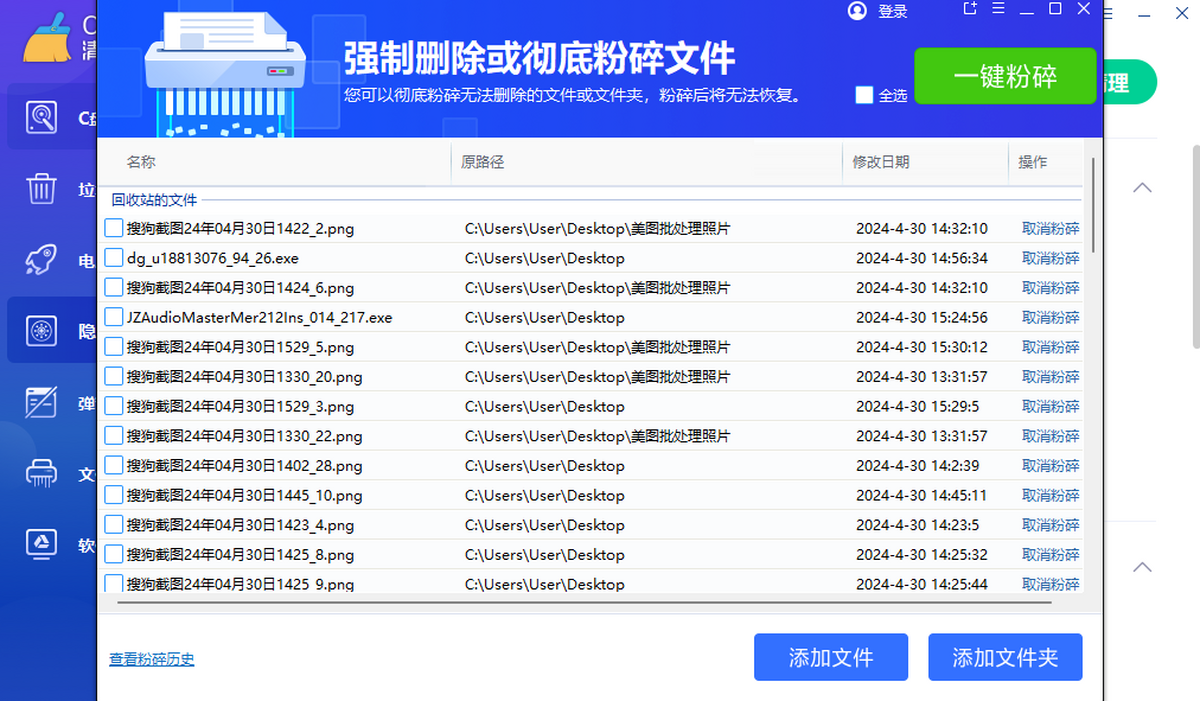The width and height of the screenshot is (1200, 701).
Task: Click the user avatar login icon
Action: click(x=857, y=11)
